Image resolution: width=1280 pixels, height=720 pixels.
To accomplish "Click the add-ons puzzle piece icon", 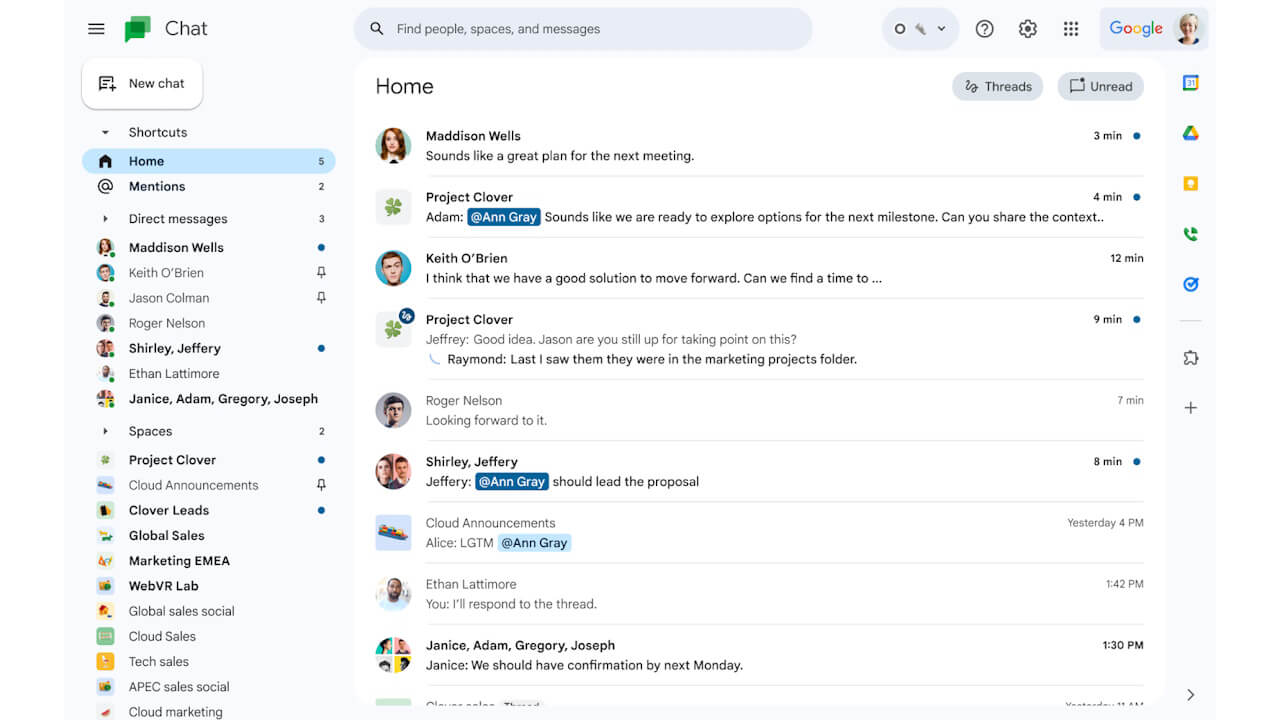I will click(x=1190, y=357).
